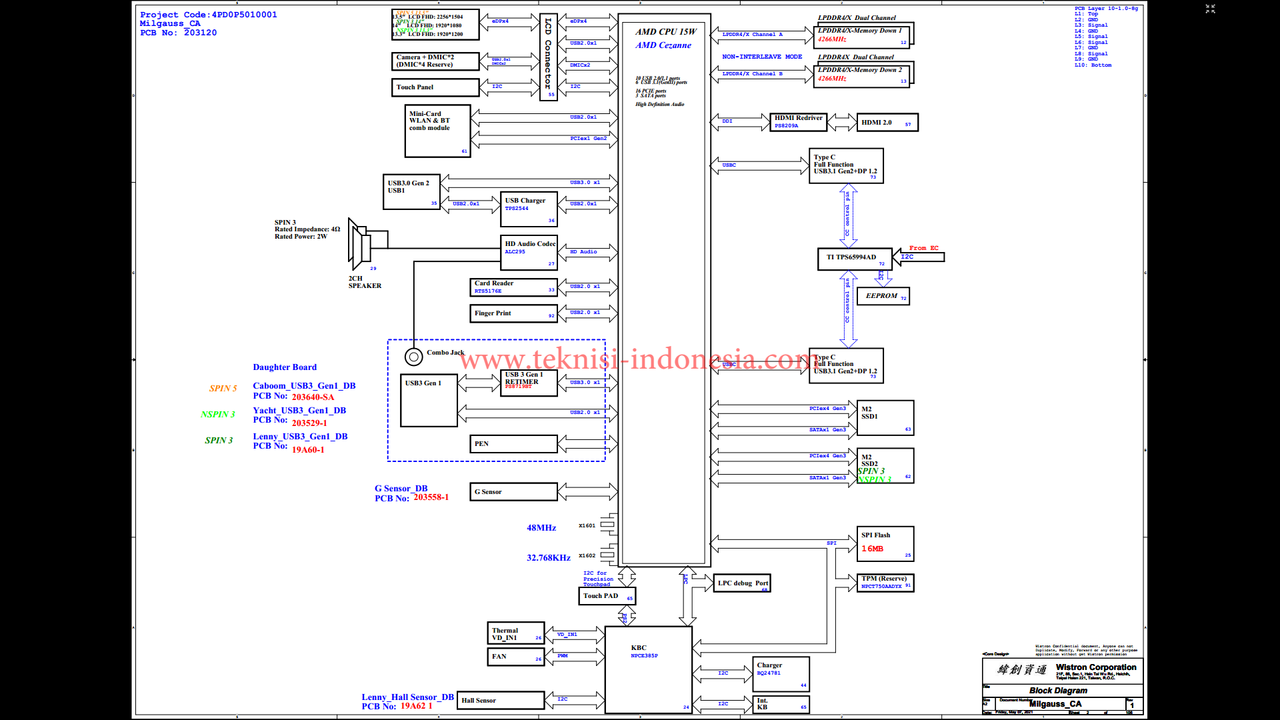Viewport: 1280px width, 720px height.
Task: Click the 'HD Audio Codec' block
Action: [529, 253]
